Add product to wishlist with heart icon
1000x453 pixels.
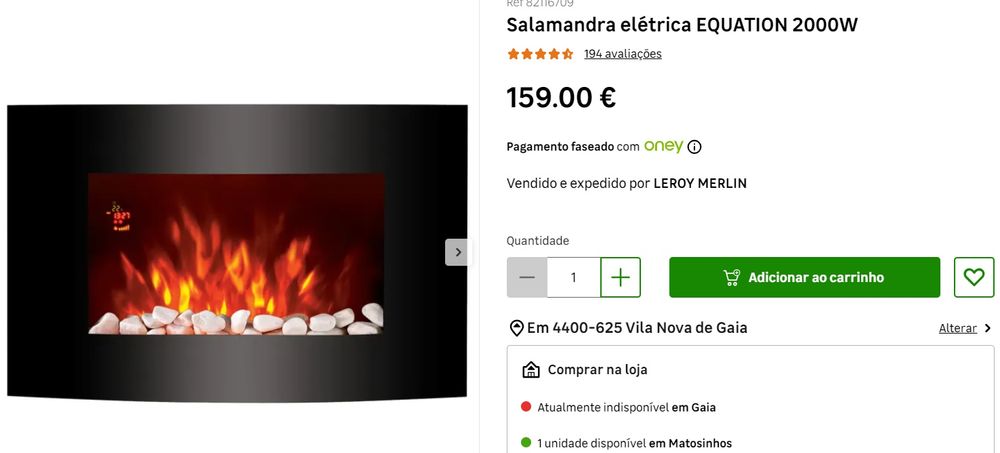(x=974, y=277)
